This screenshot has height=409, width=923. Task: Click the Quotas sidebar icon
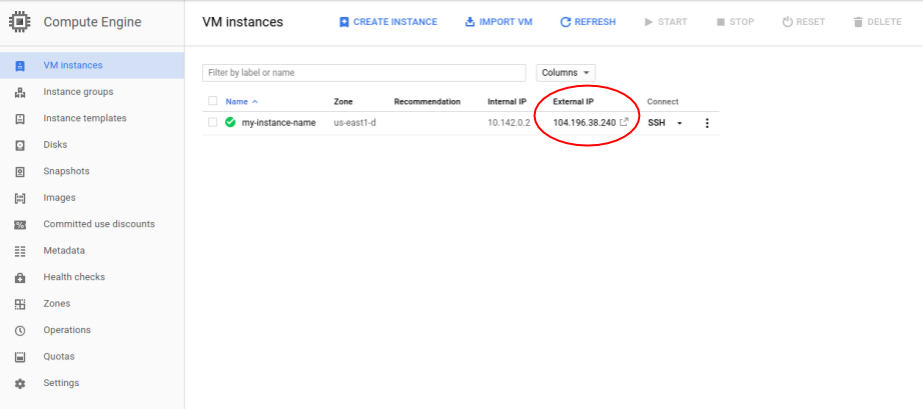click(20, 357)
